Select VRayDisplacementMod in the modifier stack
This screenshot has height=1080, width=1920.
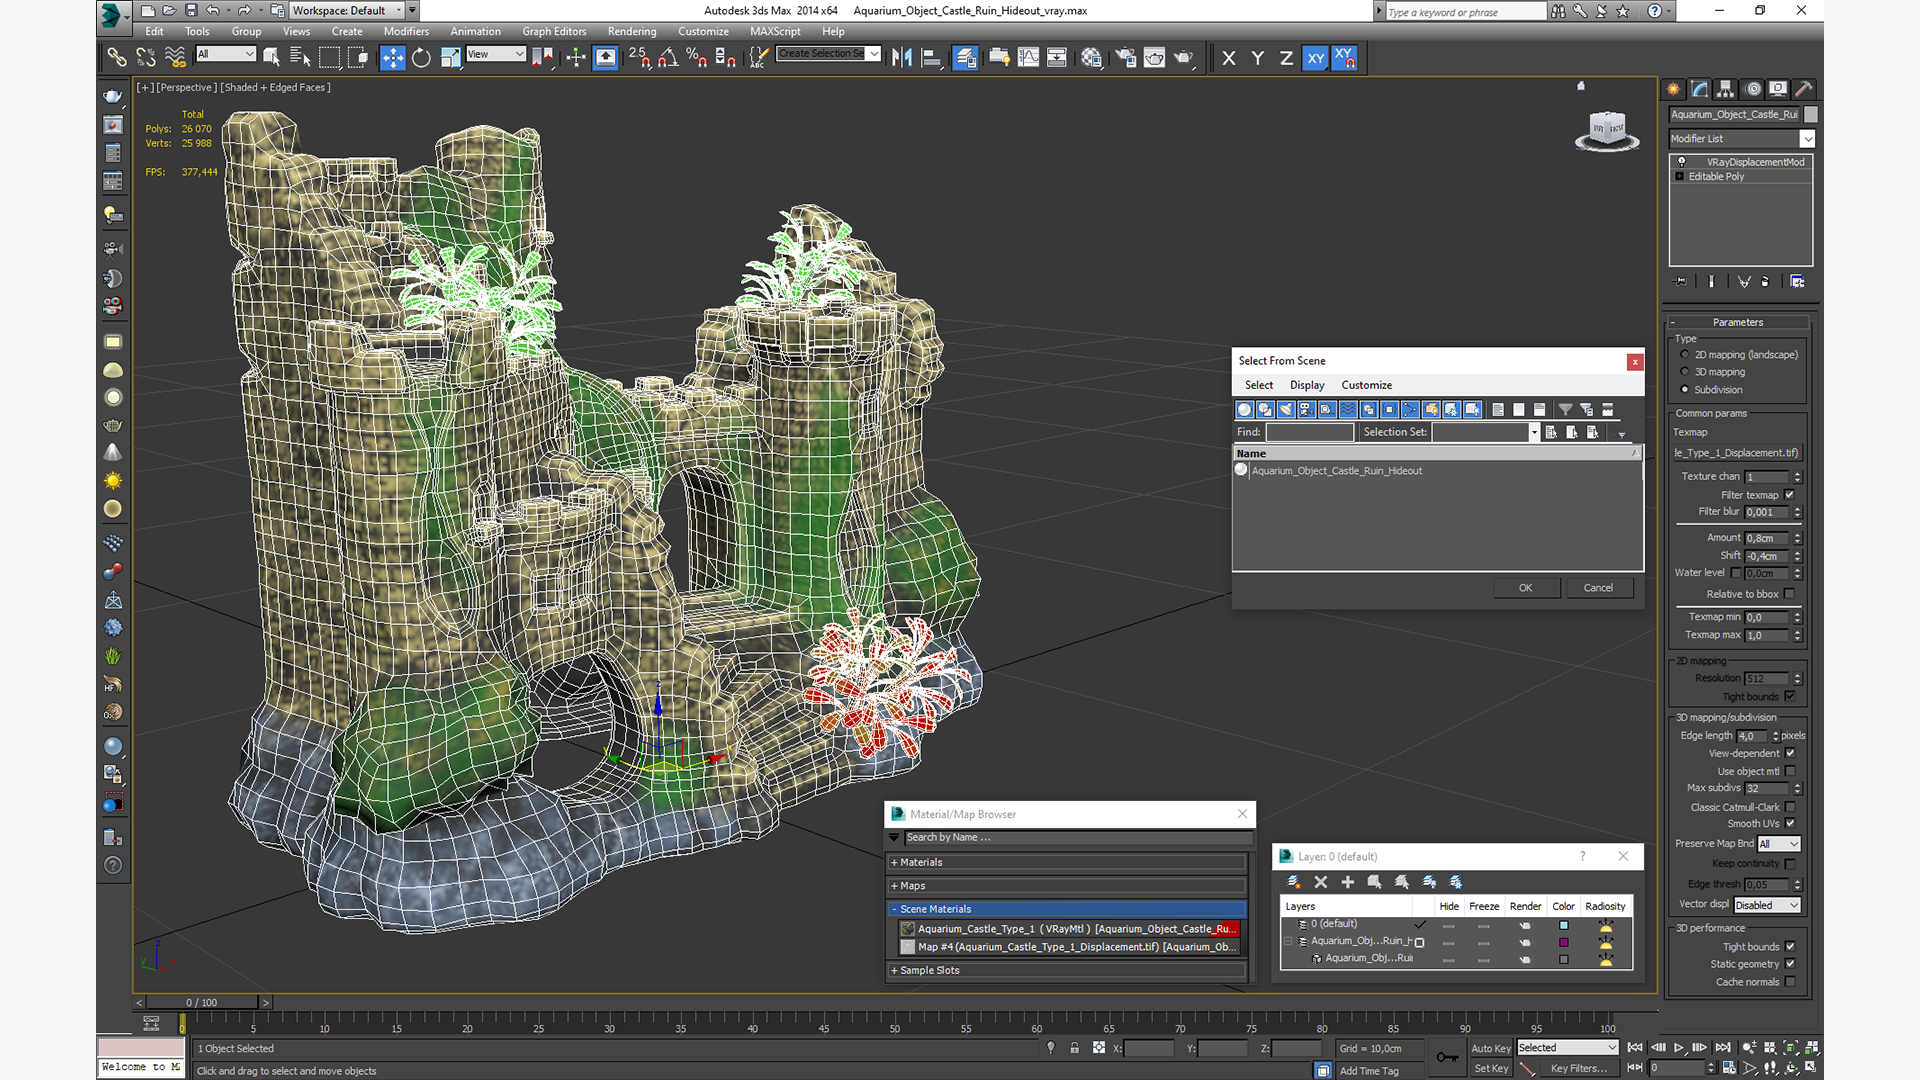1755,162
